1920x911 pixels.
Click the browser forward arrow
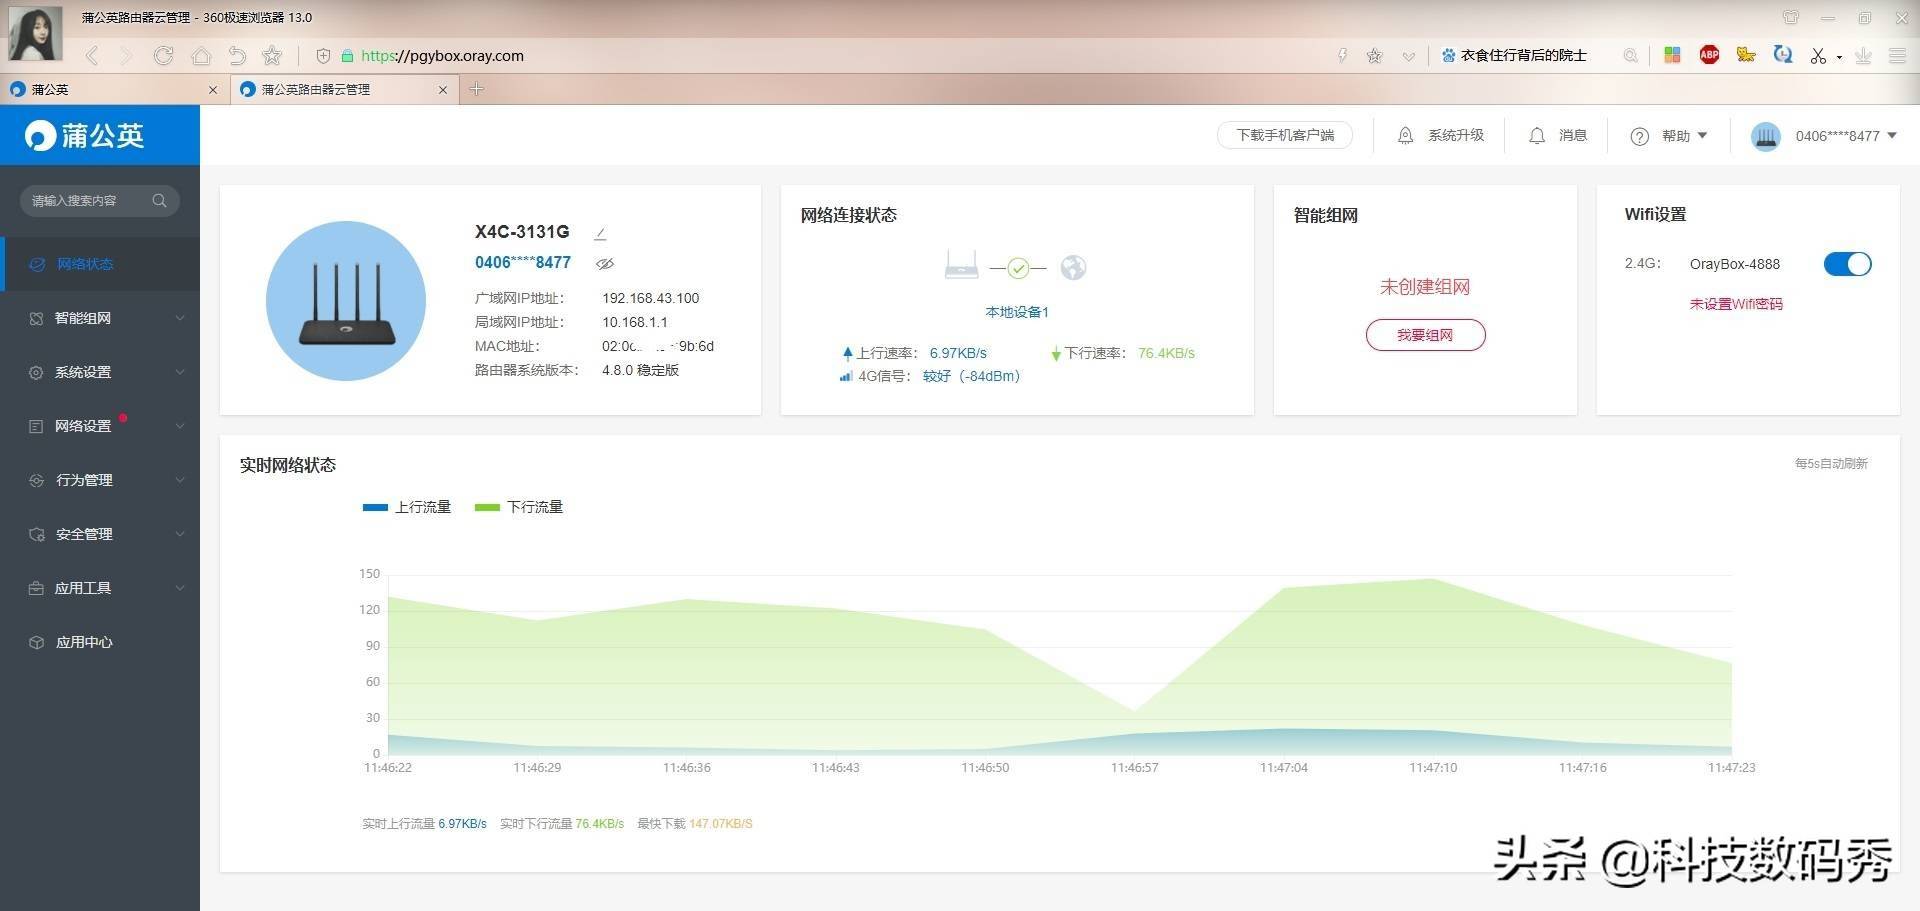[x=126, y=56]
